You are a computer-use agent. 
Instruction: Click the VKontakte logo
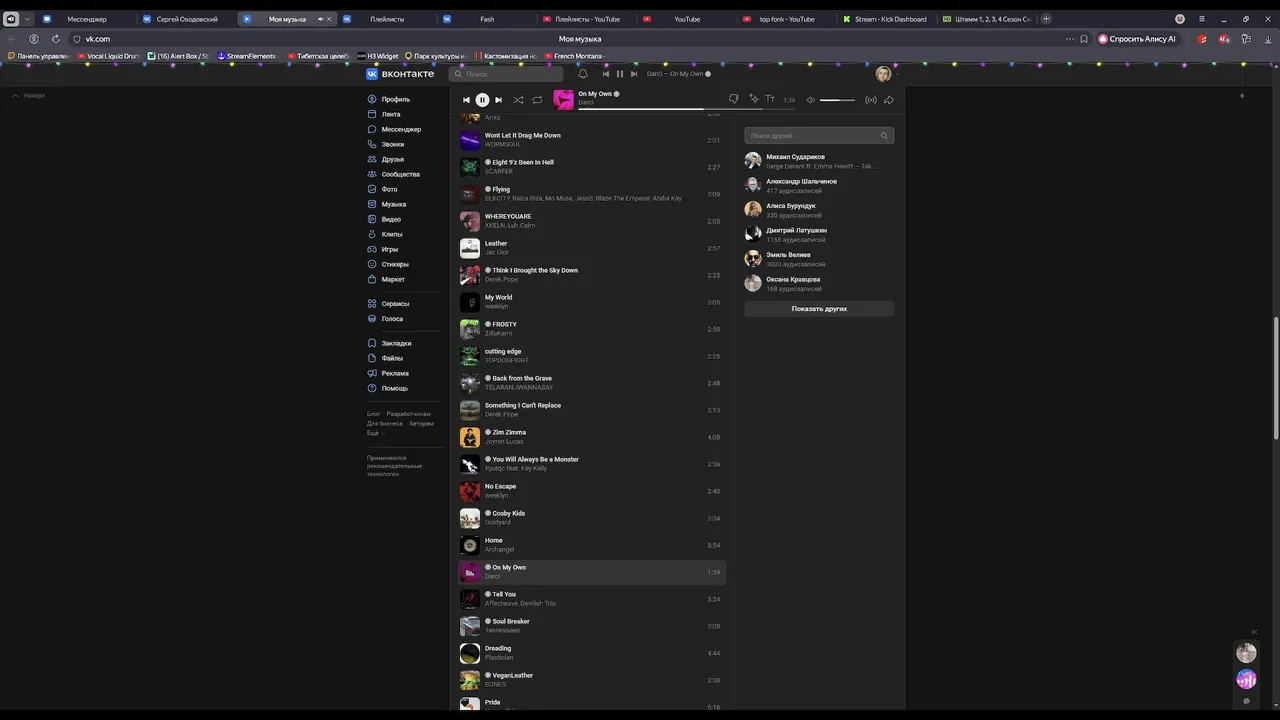tap(400, 74)
